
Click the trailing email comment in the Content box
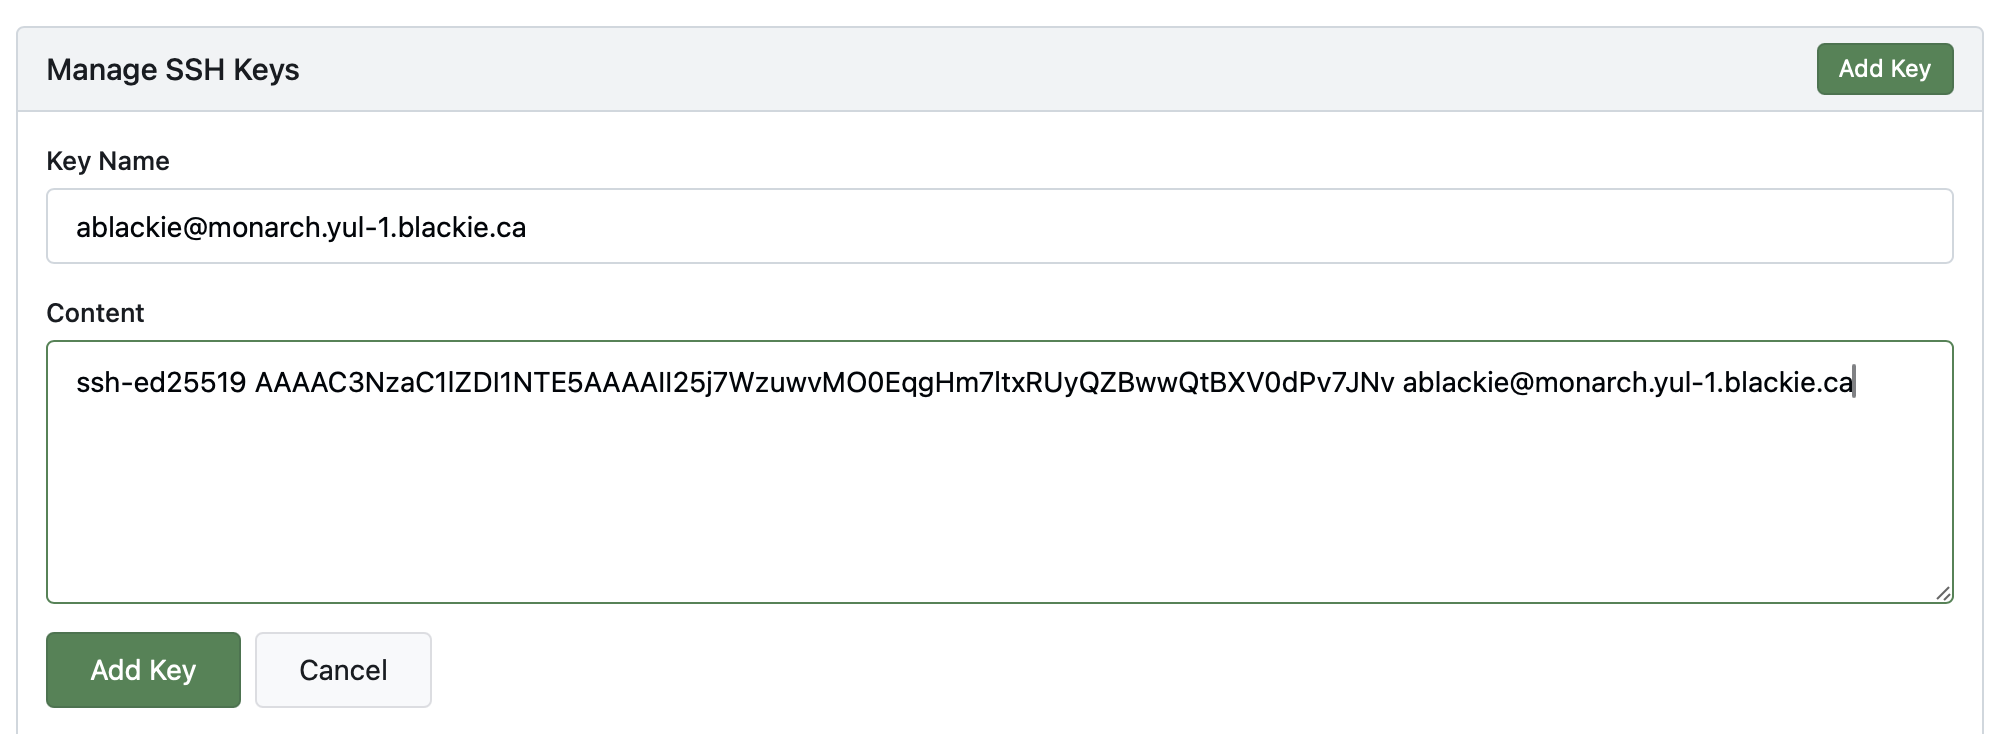click(1627, 383)
